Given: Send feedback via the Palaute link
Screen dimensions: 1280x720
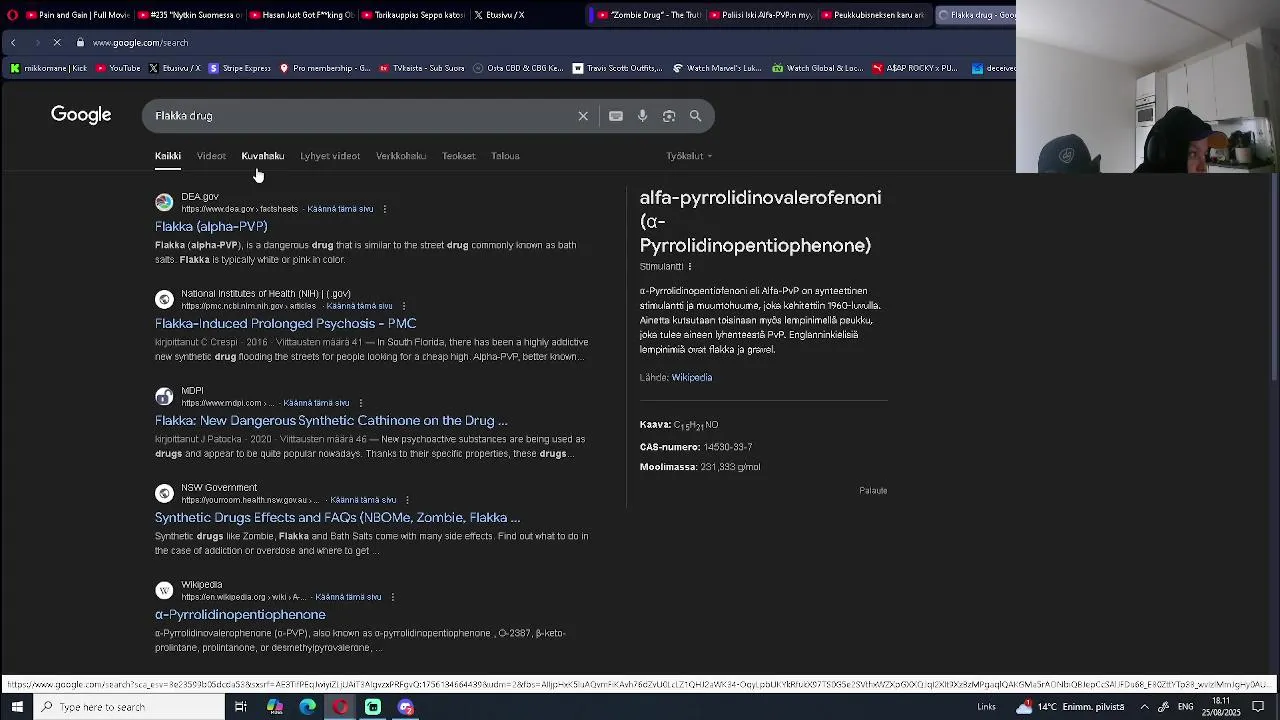Looking at the screenshot, I should click(873, 491).
